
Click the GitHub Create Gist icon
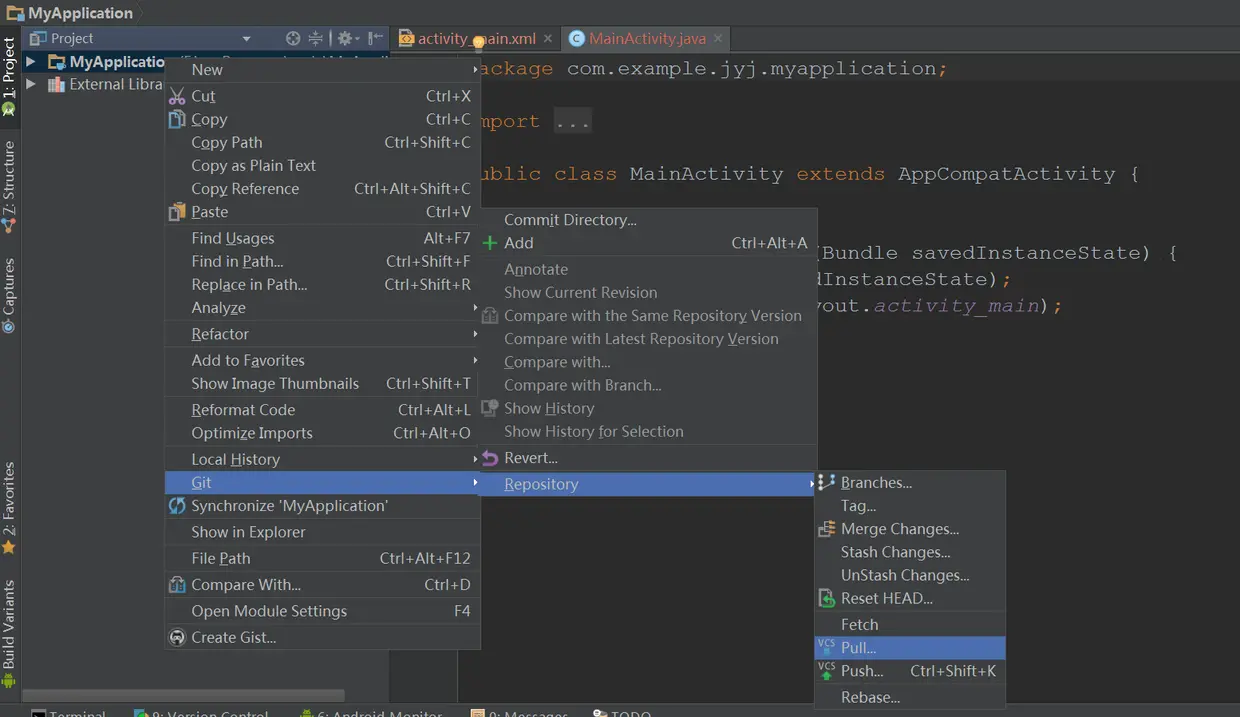click(x=177, y=637)
